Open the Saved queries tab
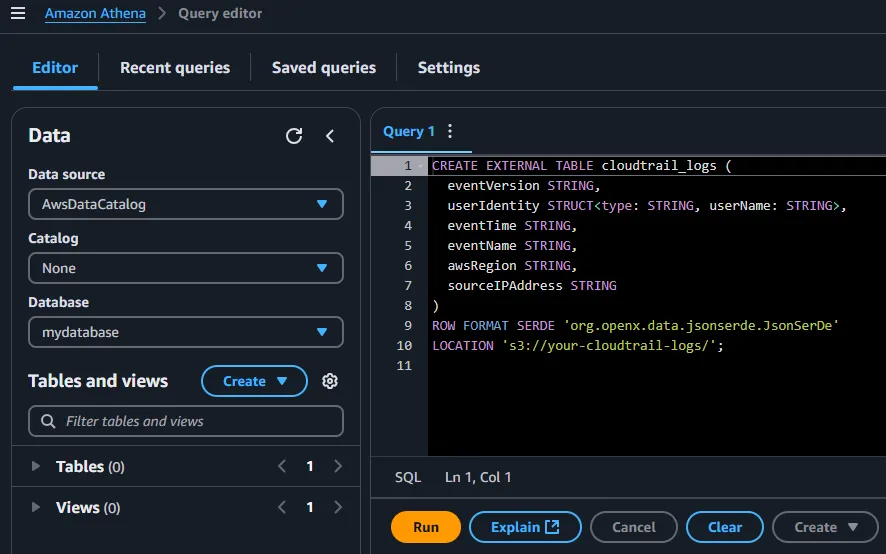The image size is (886, 554). point(324,68)
